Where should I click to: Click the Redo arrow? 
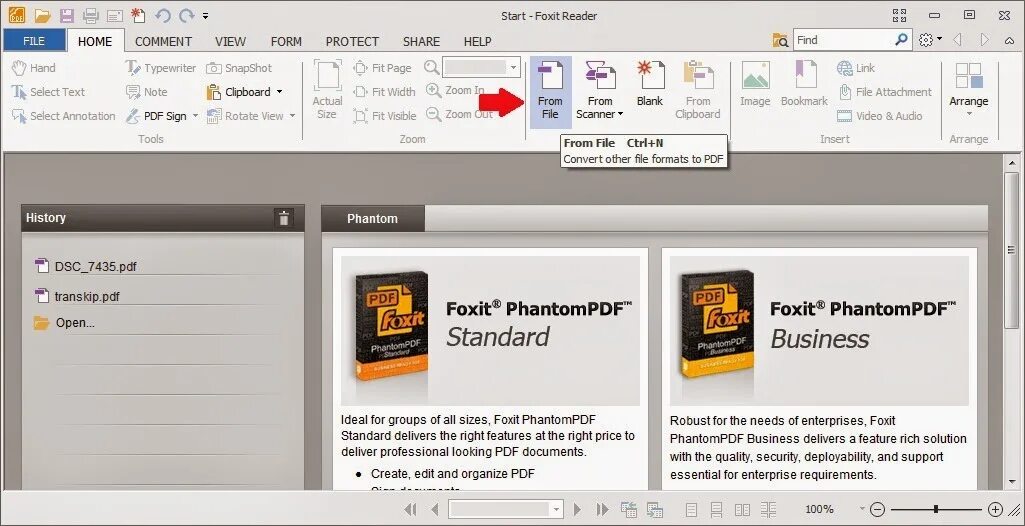tap(187, 14)
